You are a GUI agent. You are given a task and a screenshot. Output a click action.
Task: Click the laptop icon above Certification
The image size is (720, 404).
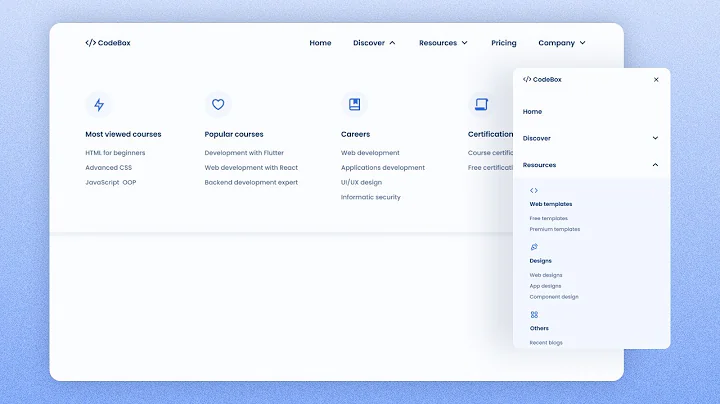pos(481,105)
